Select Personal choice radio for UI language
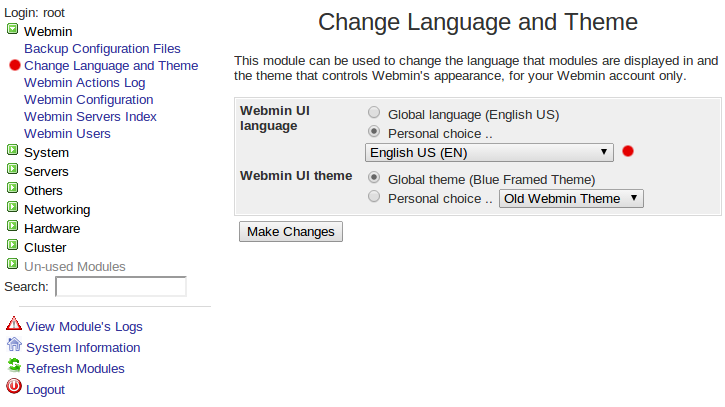Viewport: 725px width, 407px height. click(x=374, y=131)
